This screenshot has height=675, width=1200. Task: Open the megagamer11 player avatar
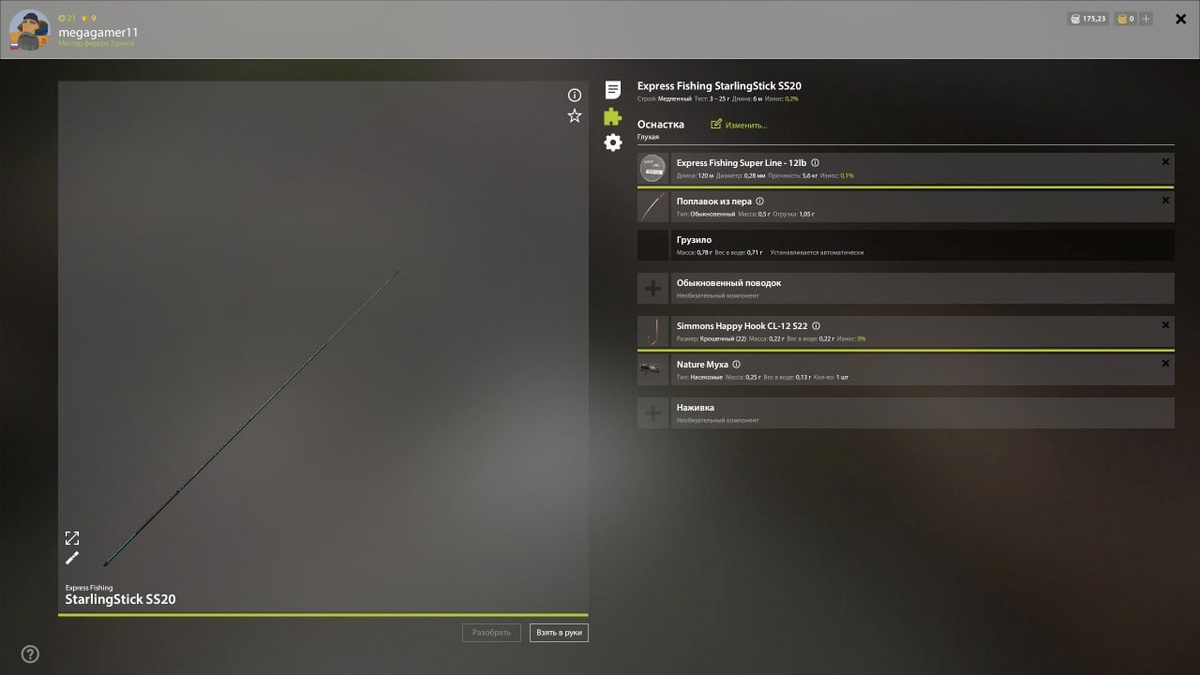[x=30, y=30]
